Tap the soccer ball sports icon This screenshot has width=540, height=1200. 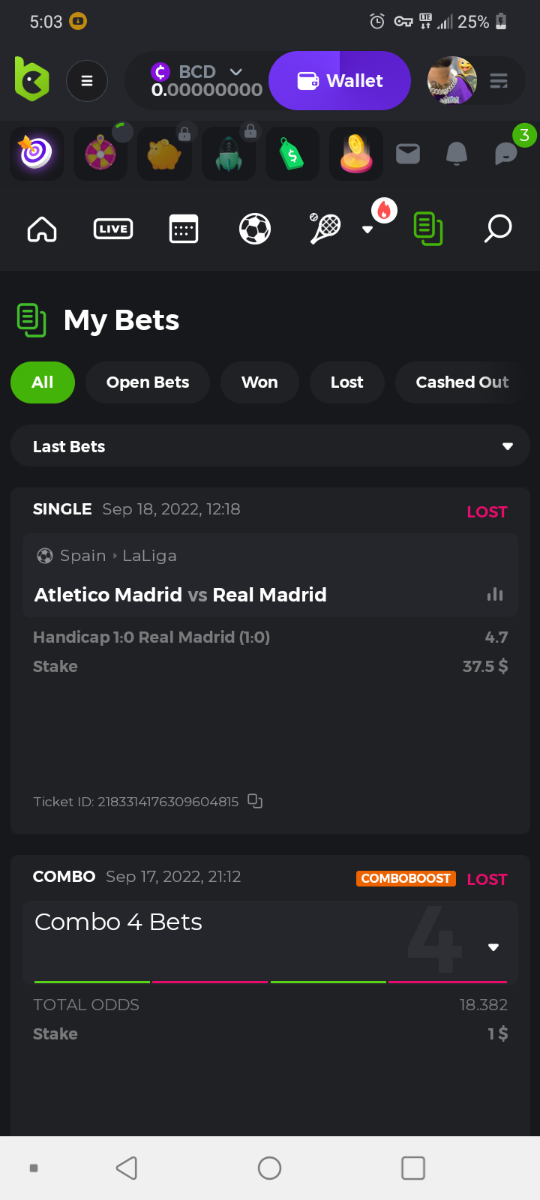click(255, 229)
